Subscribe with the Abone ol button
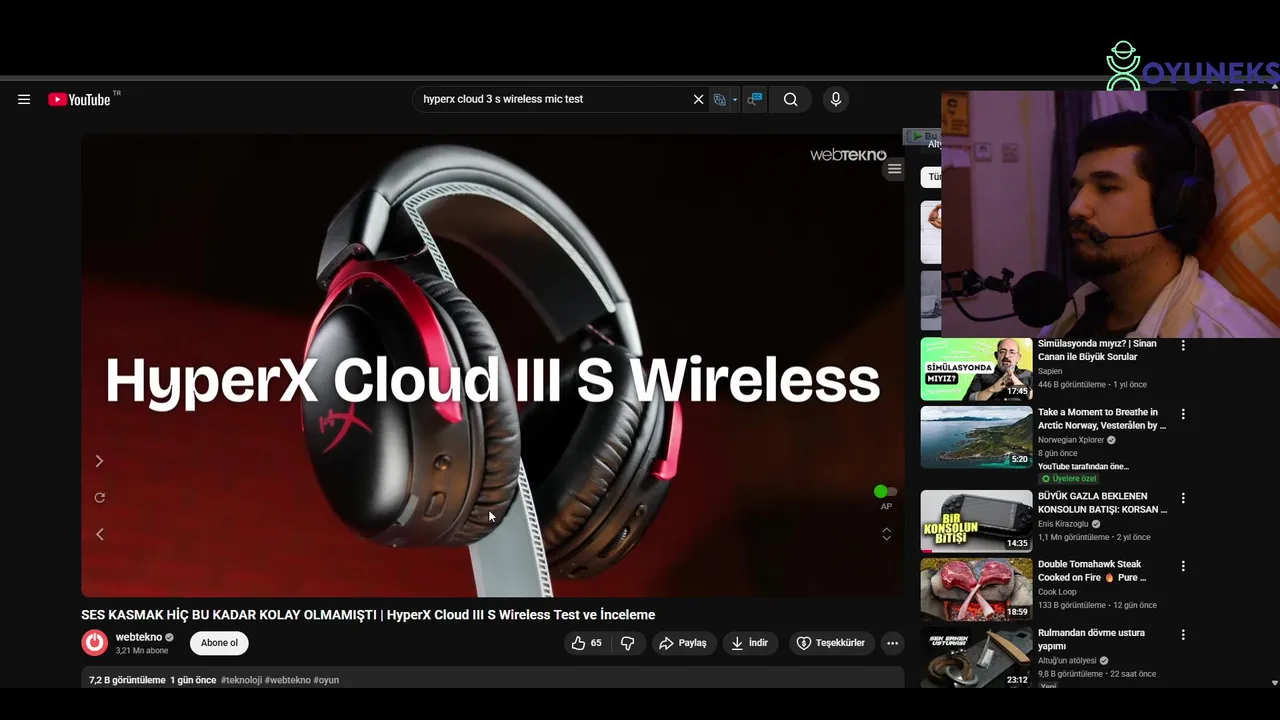 (x=219, y=643)
